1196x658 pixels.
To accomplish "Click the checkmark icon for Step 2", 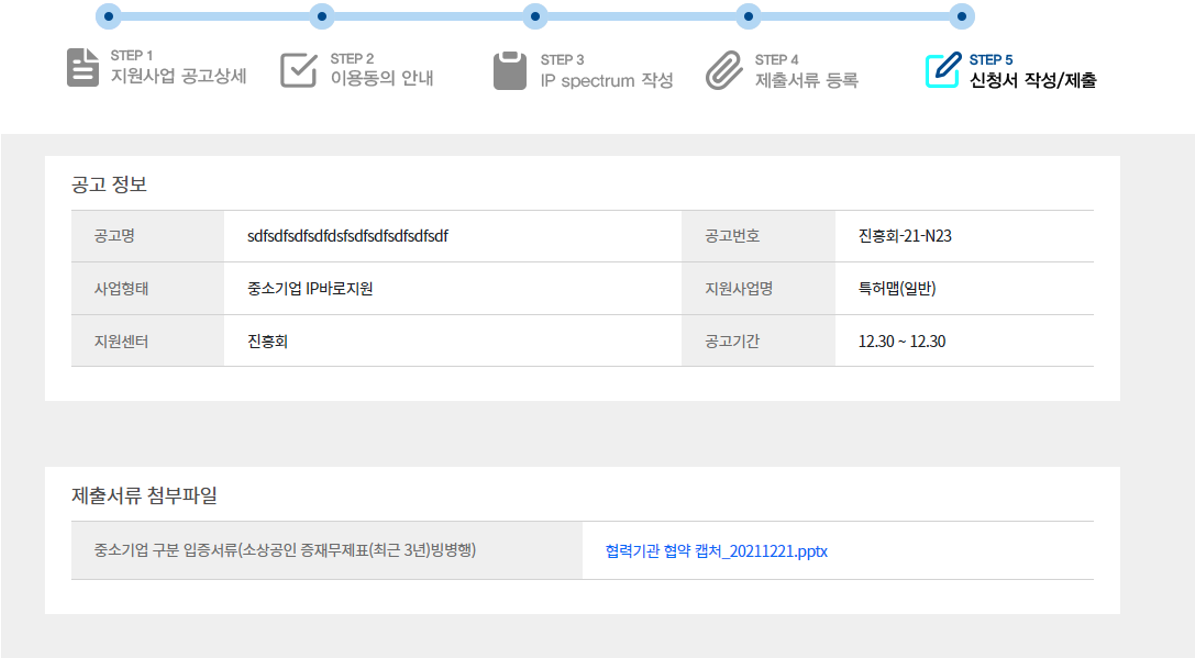I will click(x=298, y=69).
